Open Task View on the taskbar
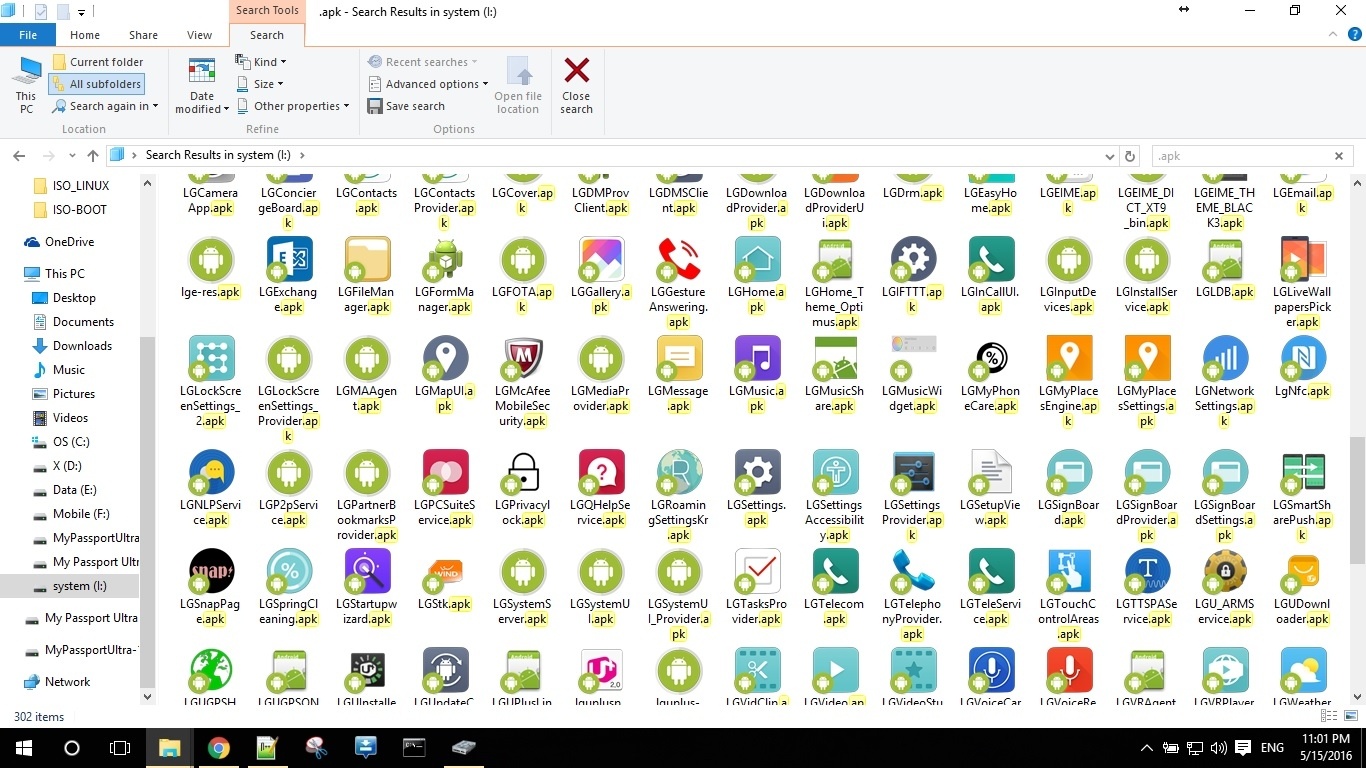Image resolution: width=1366 pixels, height=768 pixels. tap(120, 748)
